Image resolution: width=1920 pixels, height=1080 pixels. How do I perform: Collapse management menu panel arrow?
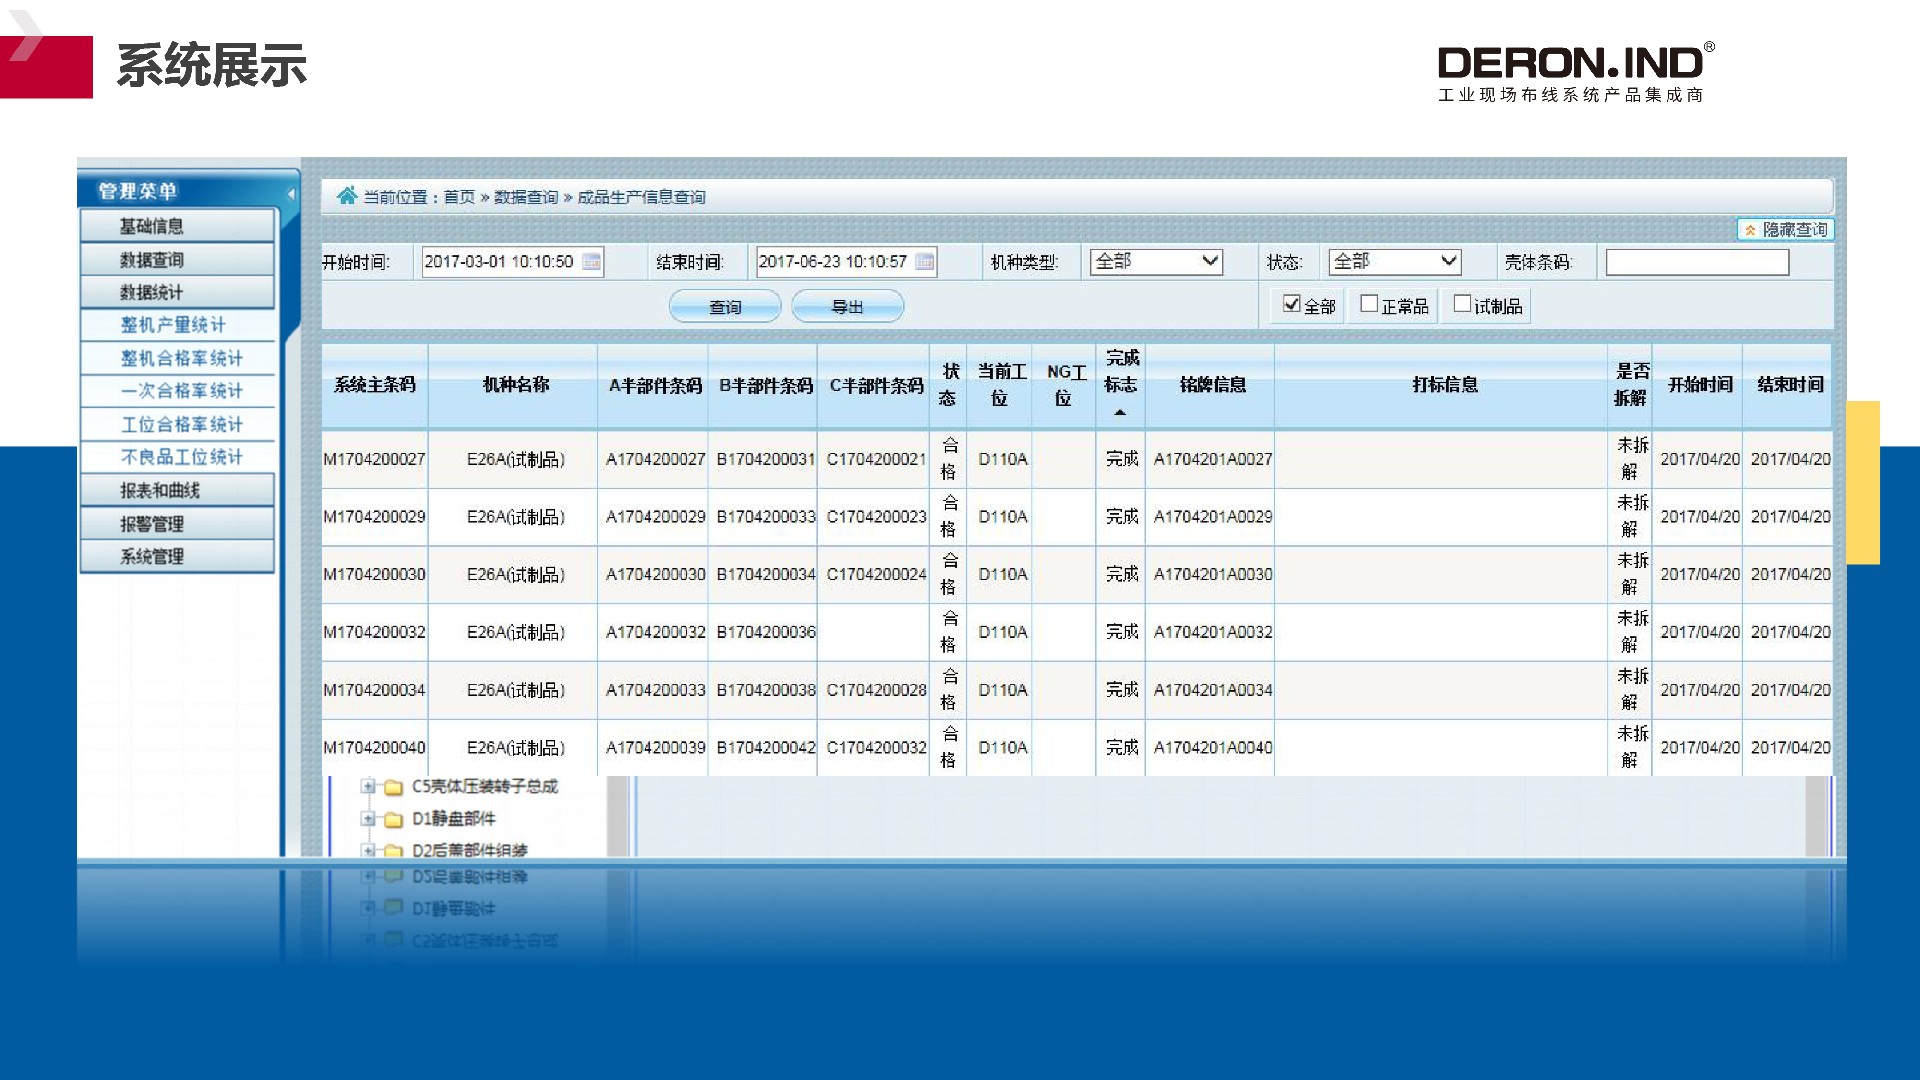coord(291,193)
